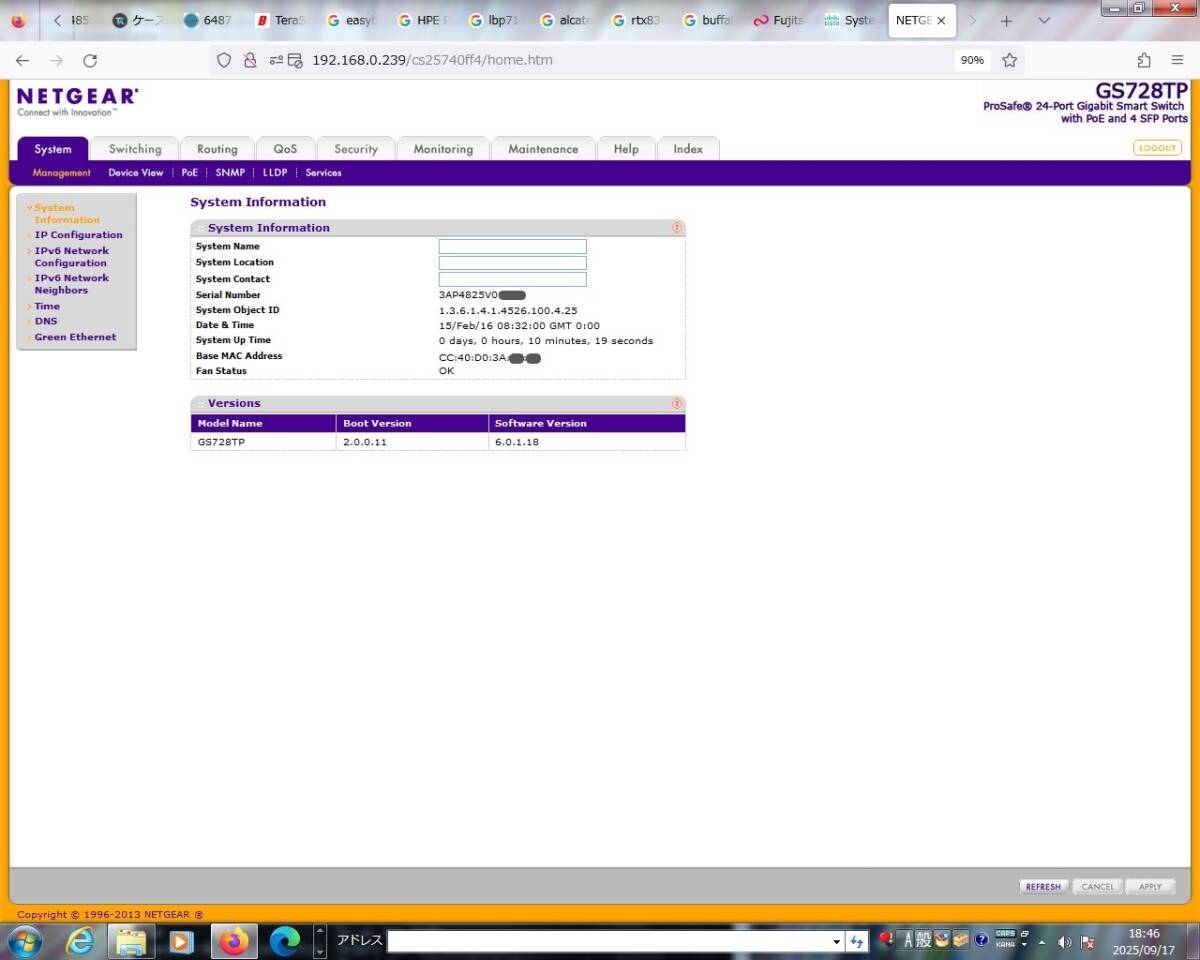The width and height of the screenshot is (1200, 960).
Task: Click the insecure connection padlock icon
Action: 250,60
